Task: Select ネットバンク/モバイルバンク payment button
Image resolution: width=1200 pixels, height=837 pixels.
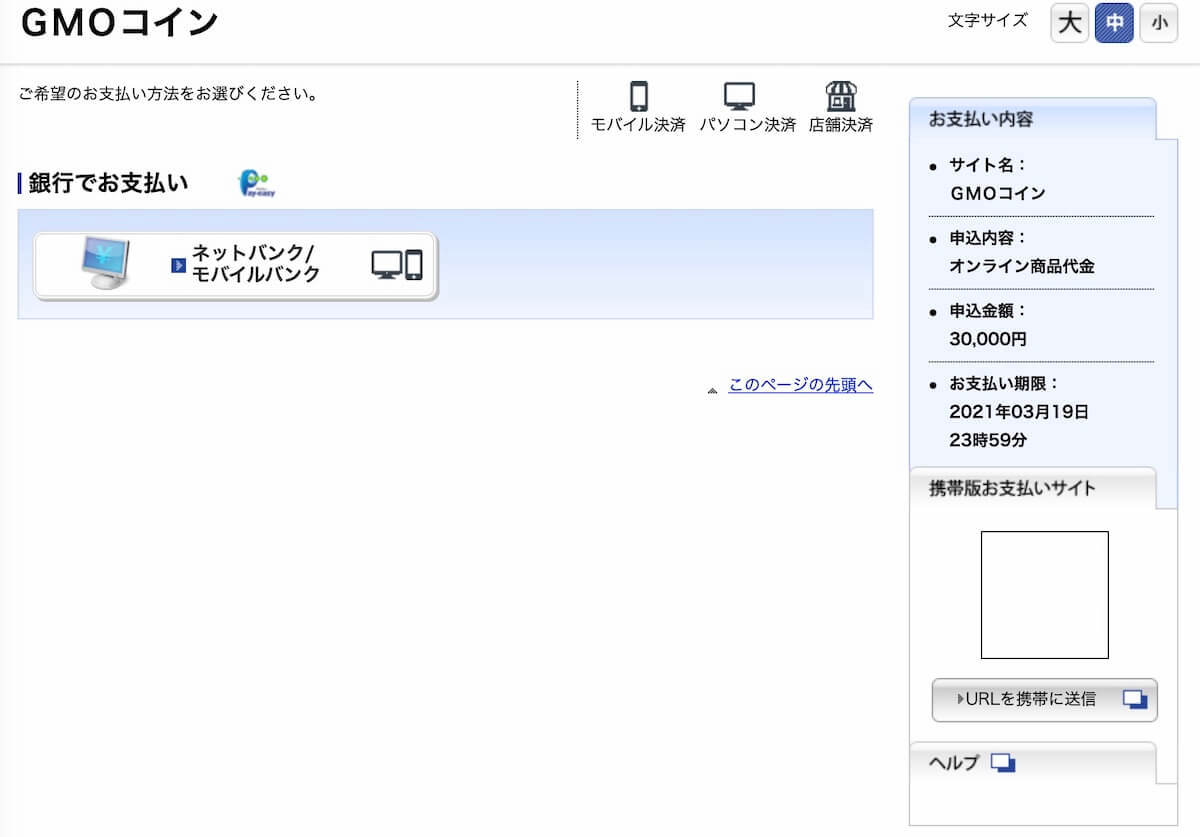Action: (x=236, y=266)
